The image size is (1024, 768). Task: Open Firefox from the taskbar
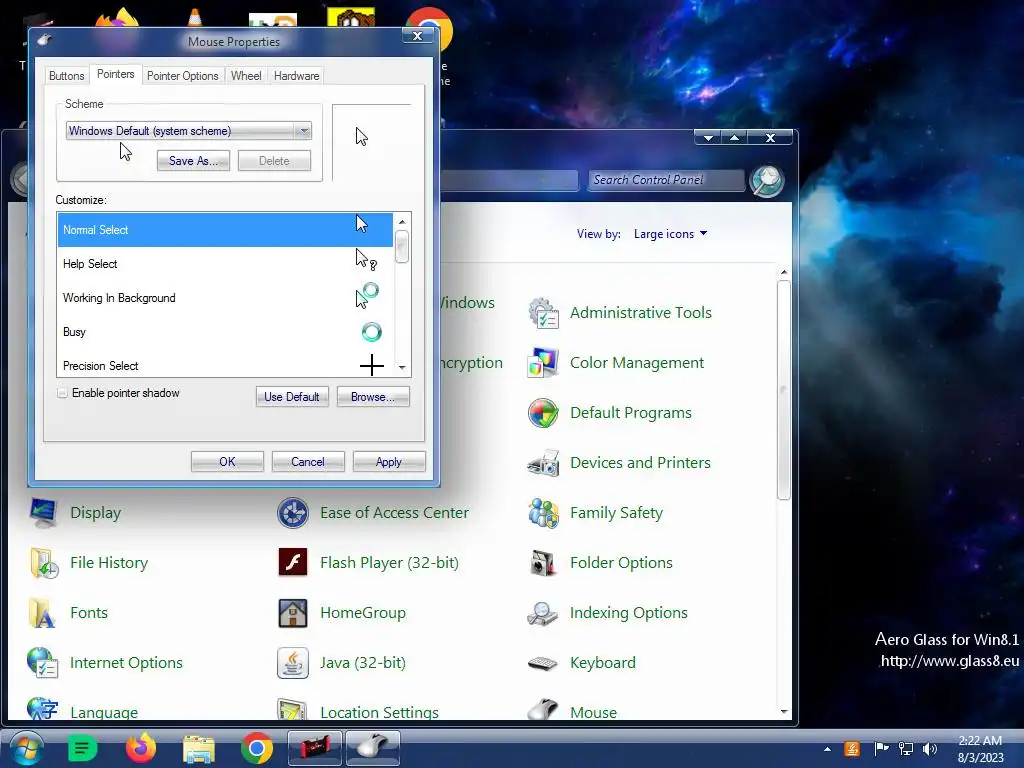pyautogui.click(x=141, y=748)
